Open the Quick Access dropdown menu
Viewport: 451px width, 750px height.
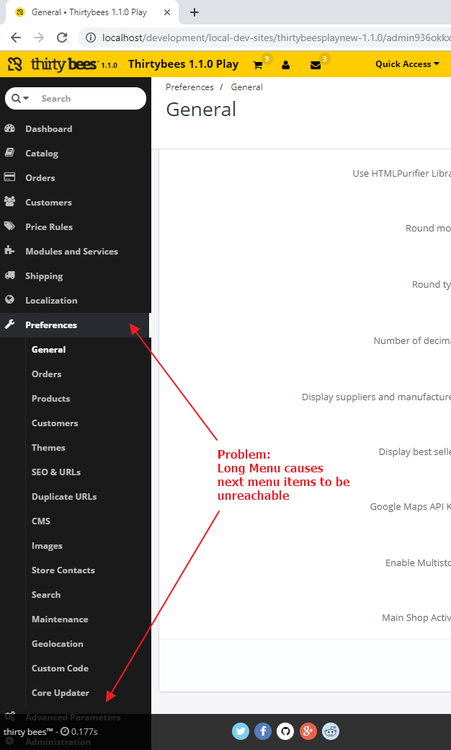(407, 64)
